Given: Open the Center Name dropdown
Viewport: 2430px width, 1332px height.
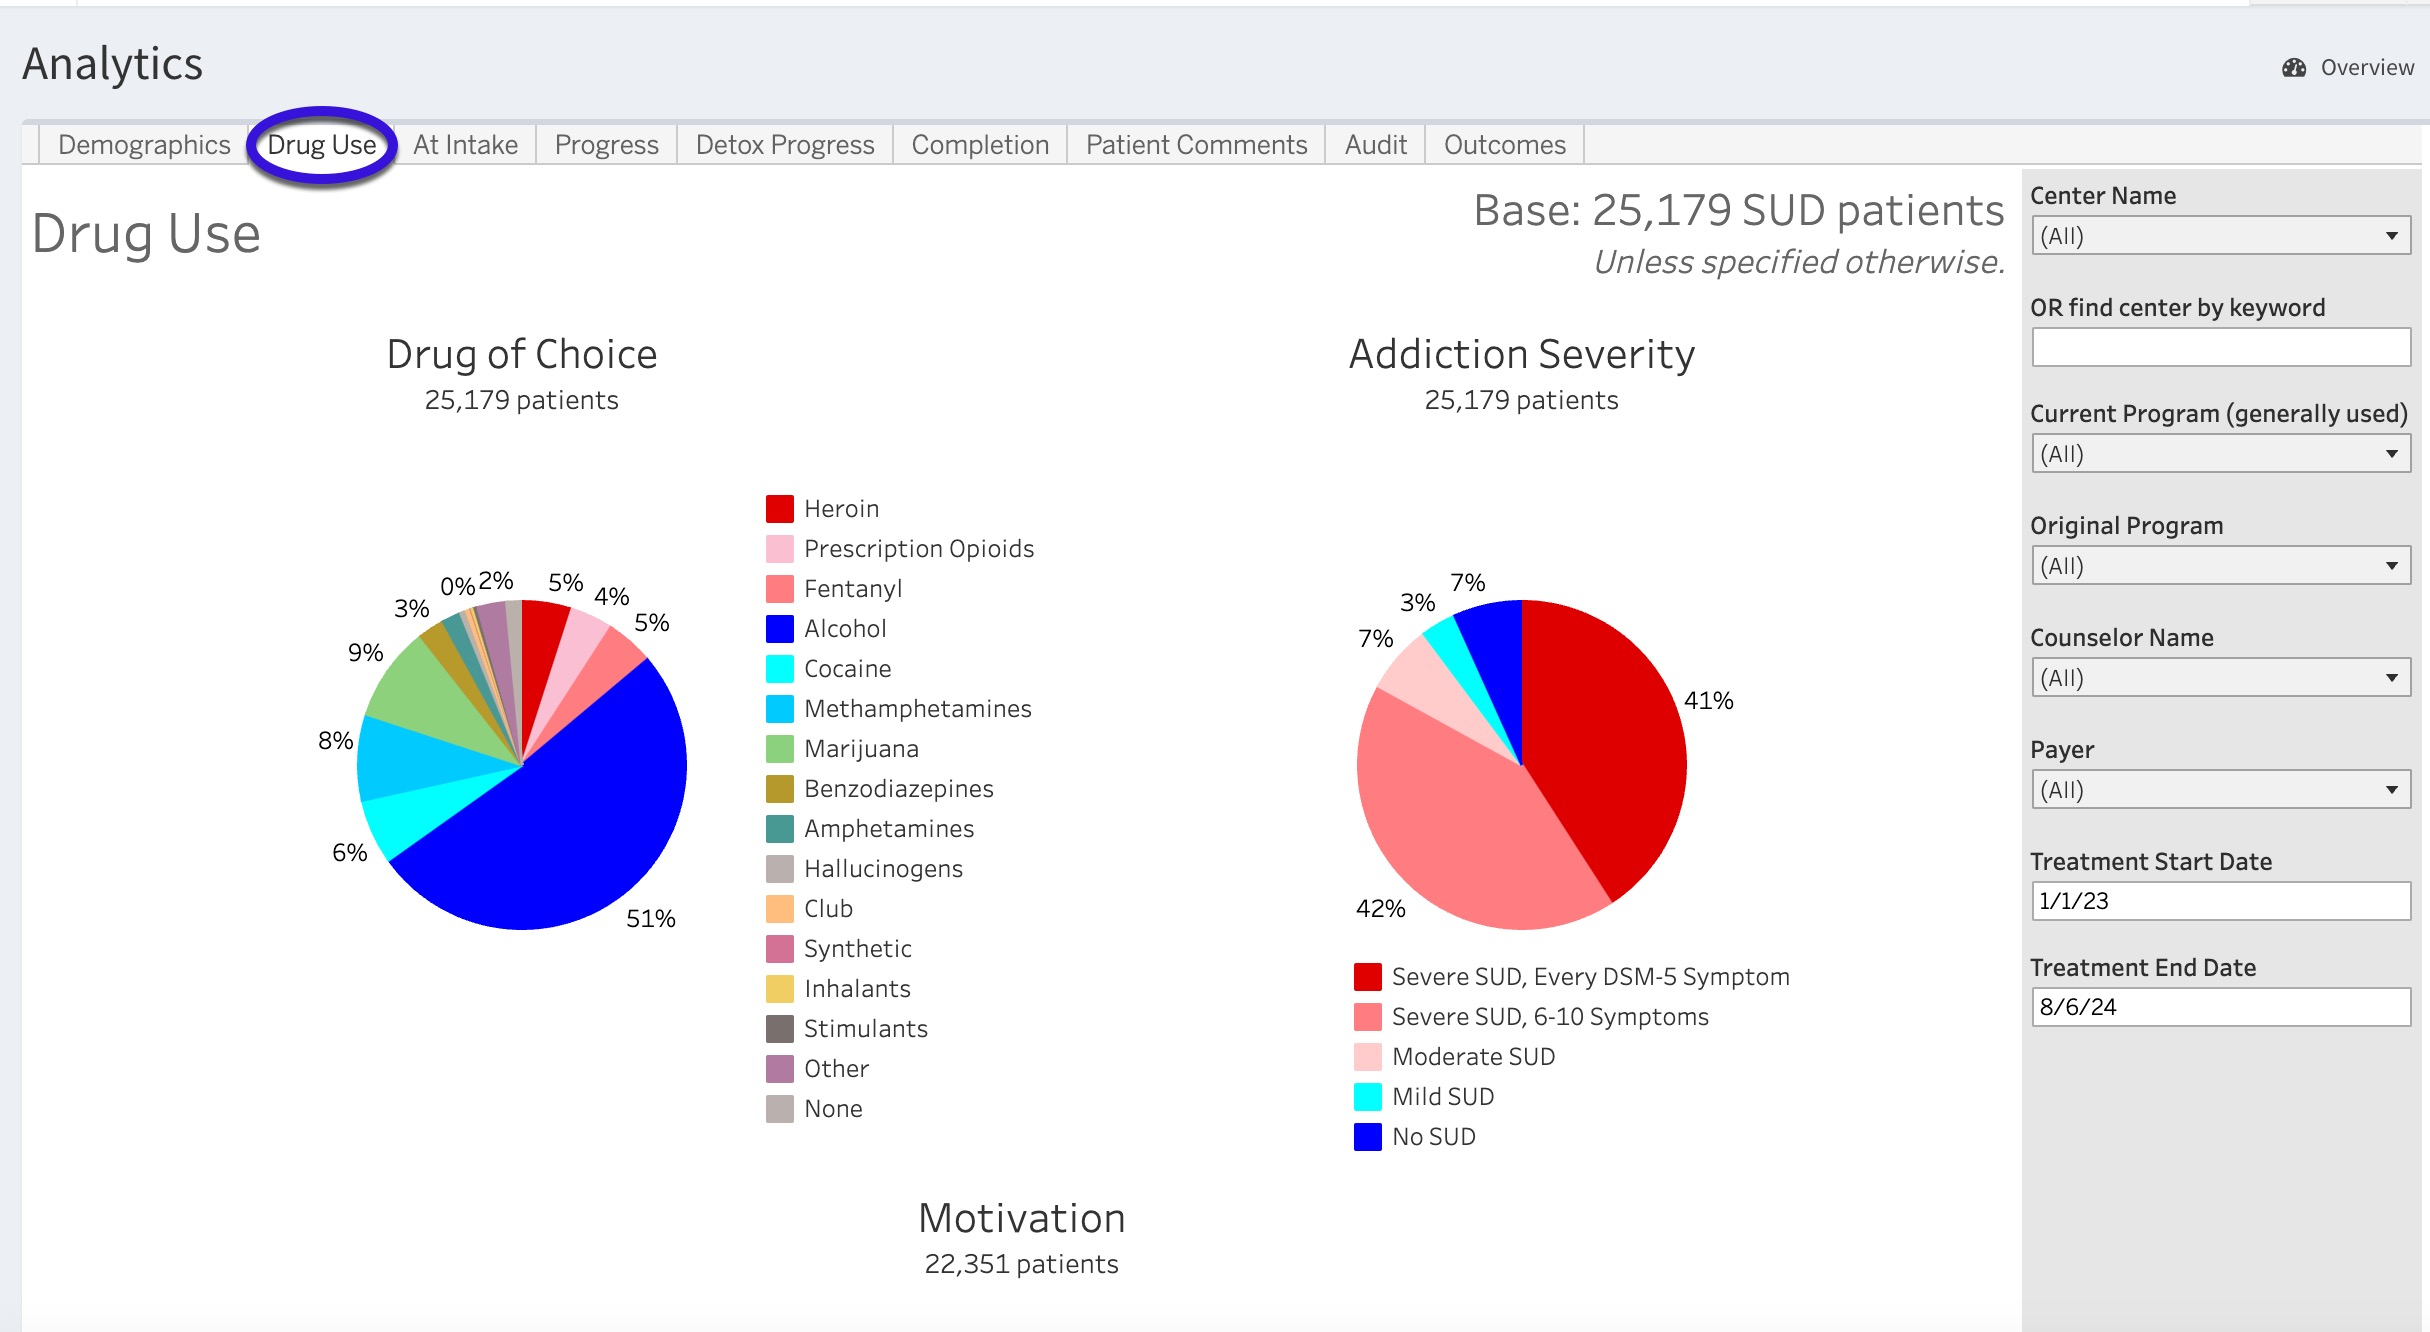Looking at the screenshot, I should (x=2220, y=236).
